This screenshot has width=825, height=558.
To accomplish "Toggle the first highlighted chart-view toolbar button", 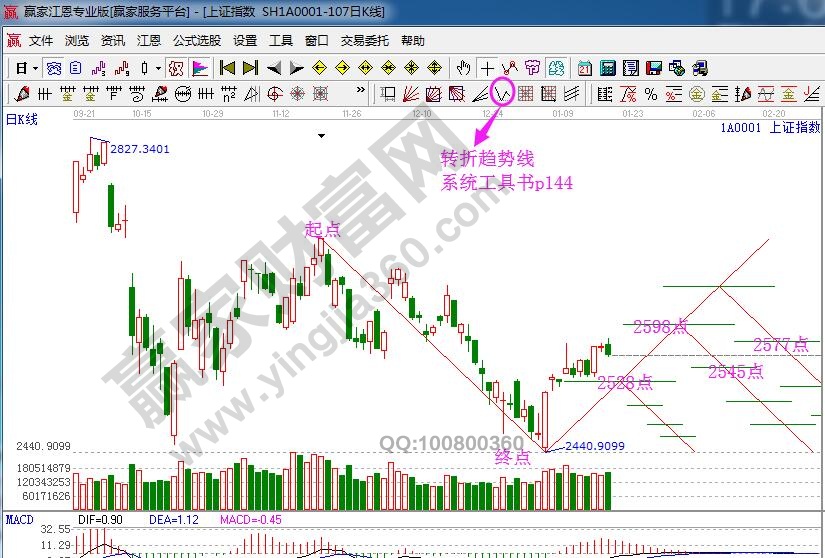I will 54,68.
